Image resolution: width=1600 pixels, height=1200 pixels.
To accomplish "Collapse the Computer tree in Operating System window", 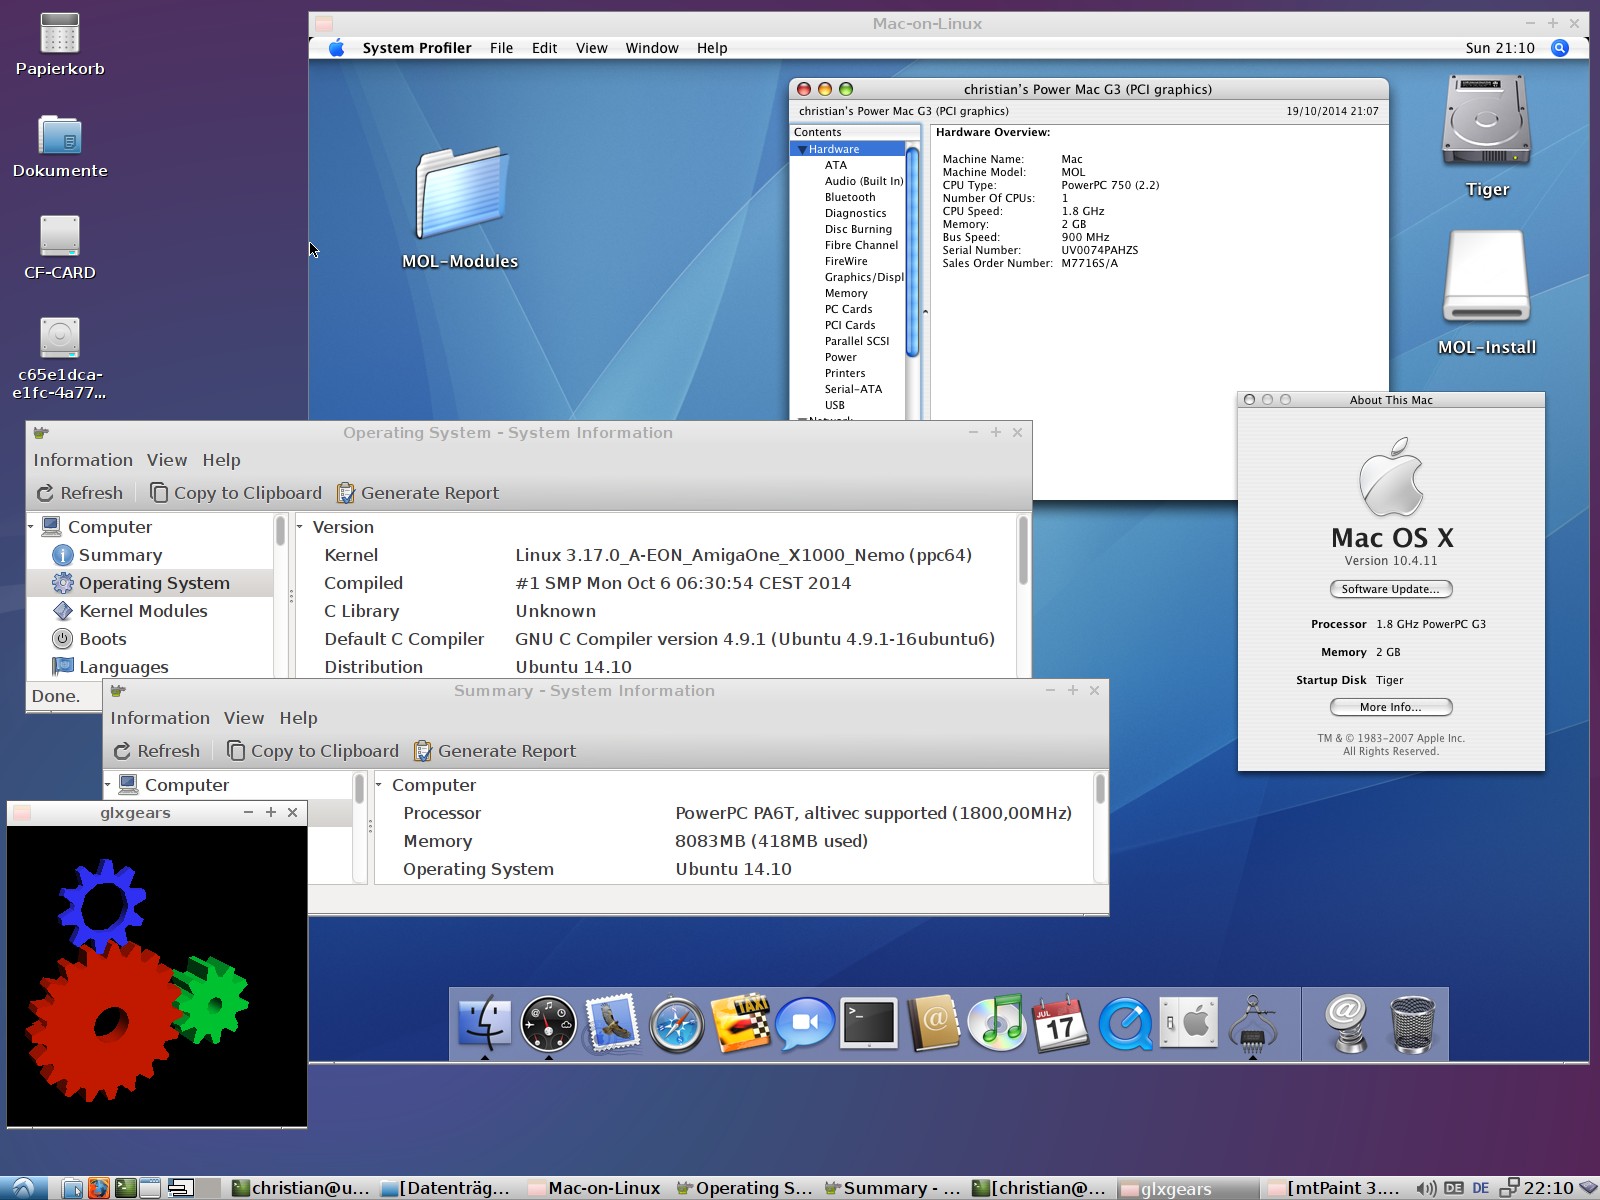I will click(31, 527).
